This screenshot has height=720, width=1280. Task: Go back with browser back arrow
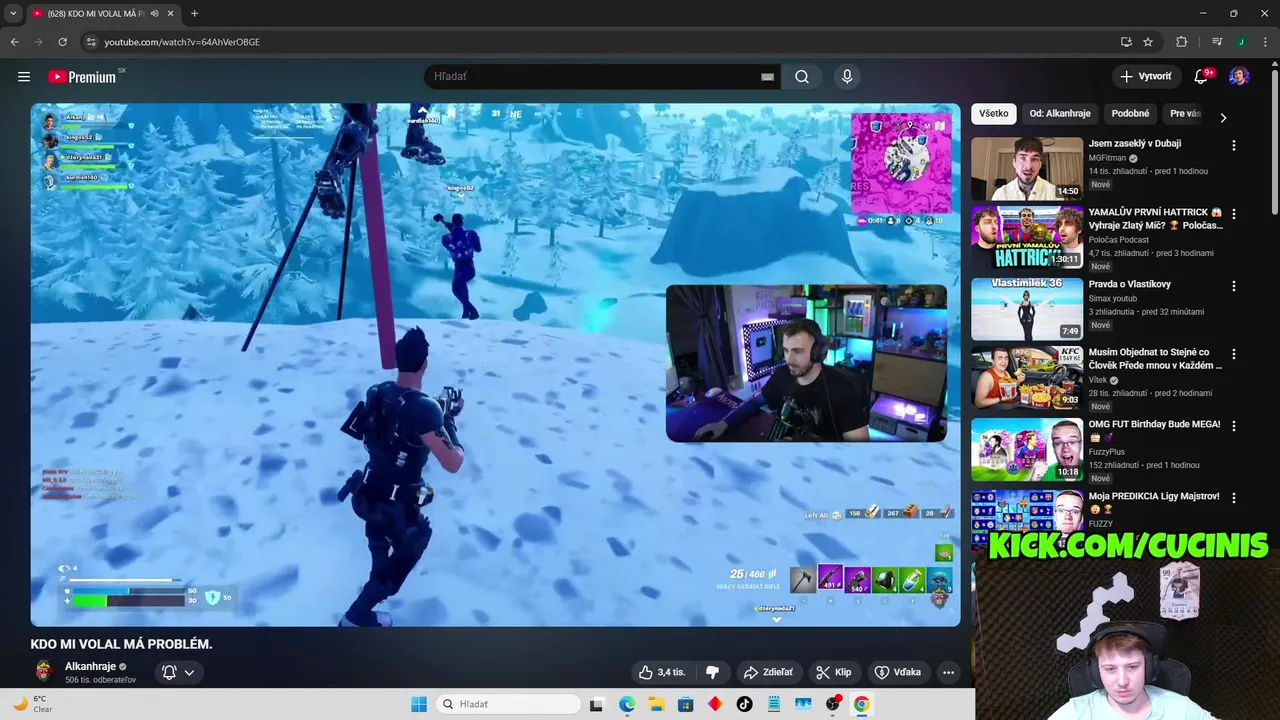(14, 42)
